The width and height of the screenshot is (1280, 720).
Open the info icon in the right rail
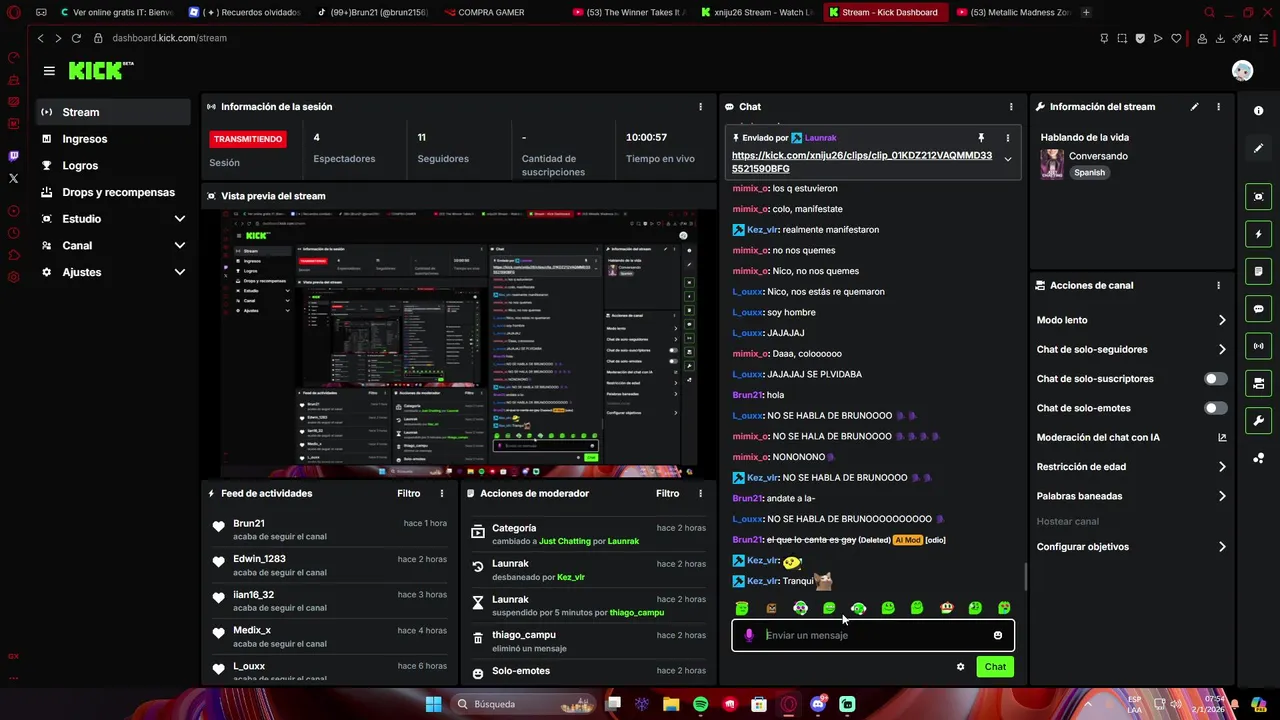[1258, 111]
